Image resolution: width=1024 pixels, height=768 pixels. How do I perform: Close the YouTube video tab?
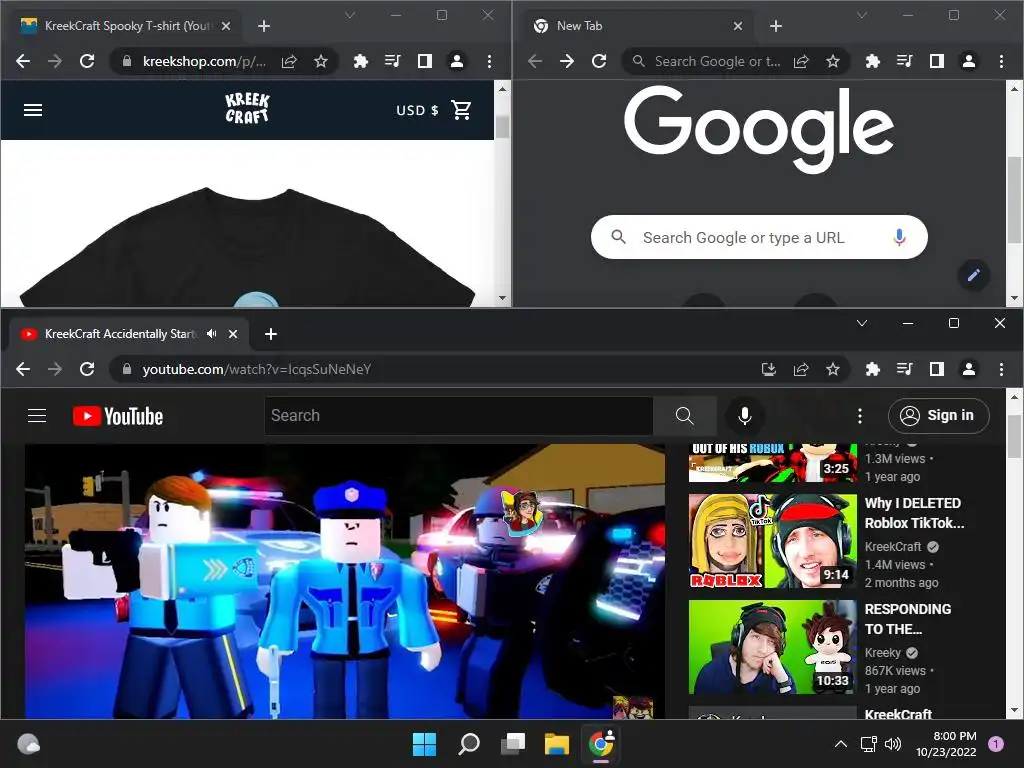233,334
